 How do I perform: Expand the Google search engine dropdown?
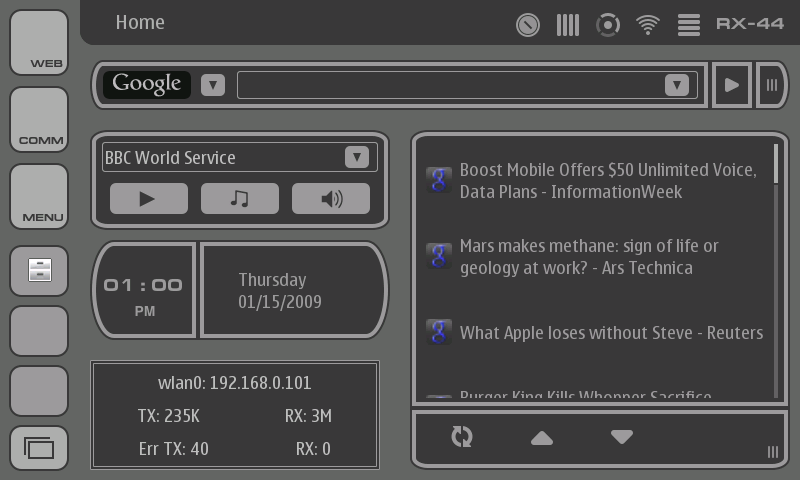213,85
